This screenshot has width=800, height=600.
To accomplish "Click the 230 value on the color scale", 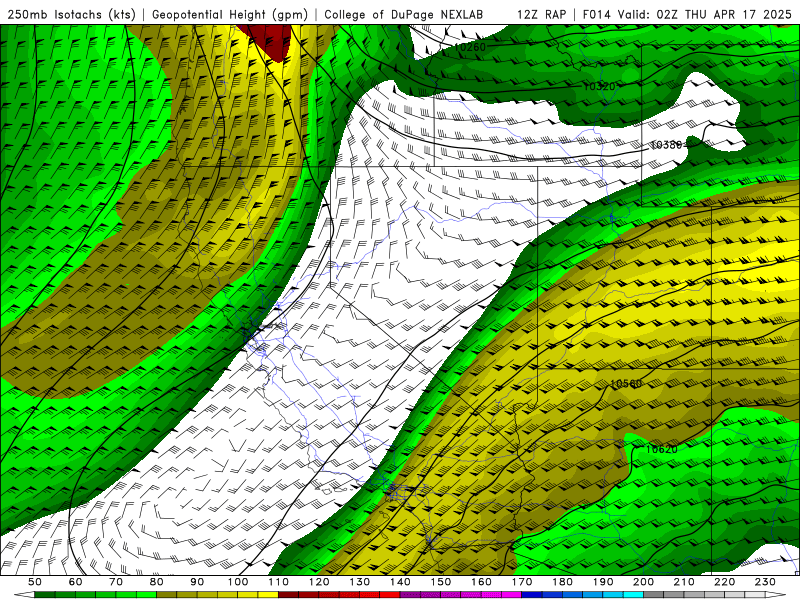I will (765, 582).
